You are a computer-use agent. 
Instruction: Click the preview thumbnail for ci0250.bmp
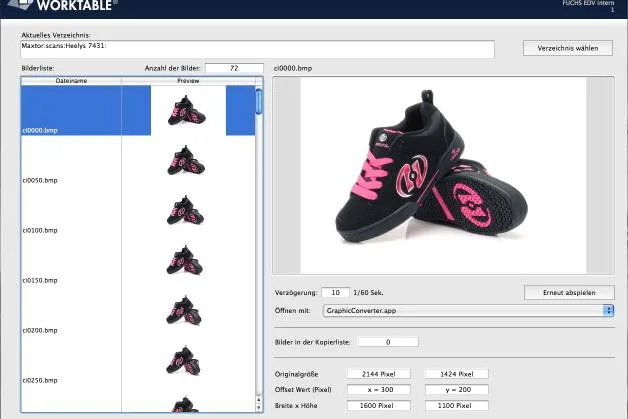[x=183, y=361]
